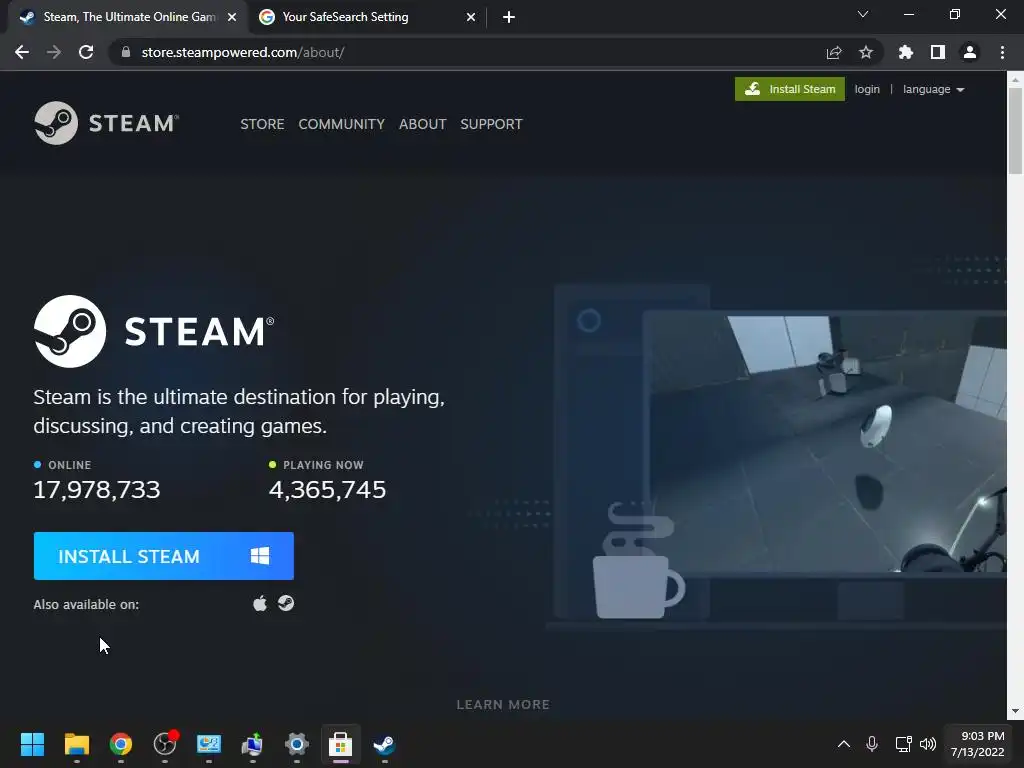This screenshot has height=768, width=1024.
Task: Click the Steam logo in the page header
Action: coord(106,123)
